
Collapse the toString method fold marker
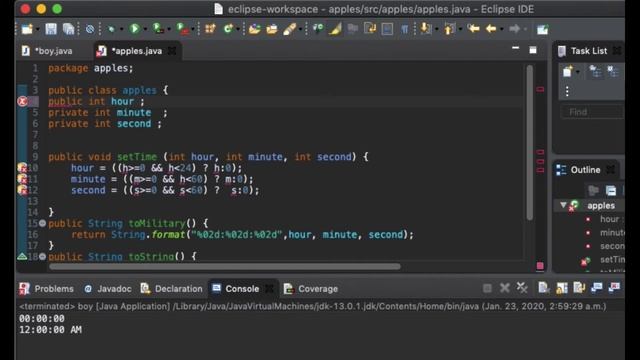pos(42,256)
